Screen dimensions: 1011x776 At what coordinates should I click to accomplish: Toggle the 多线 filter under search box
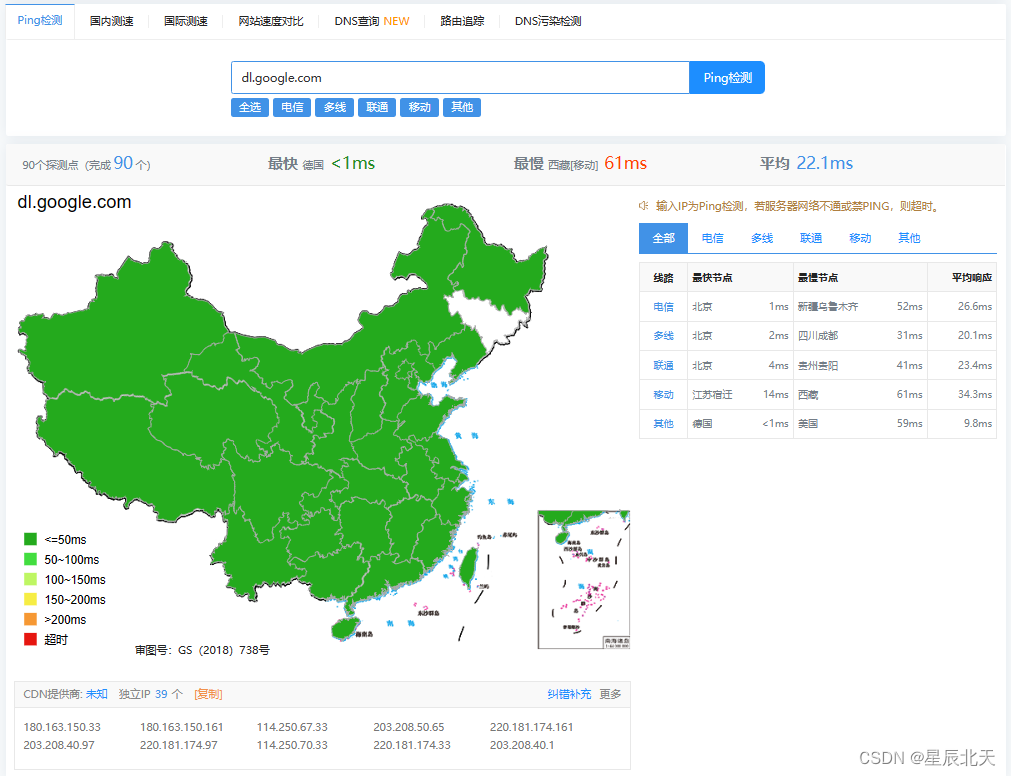335,107
